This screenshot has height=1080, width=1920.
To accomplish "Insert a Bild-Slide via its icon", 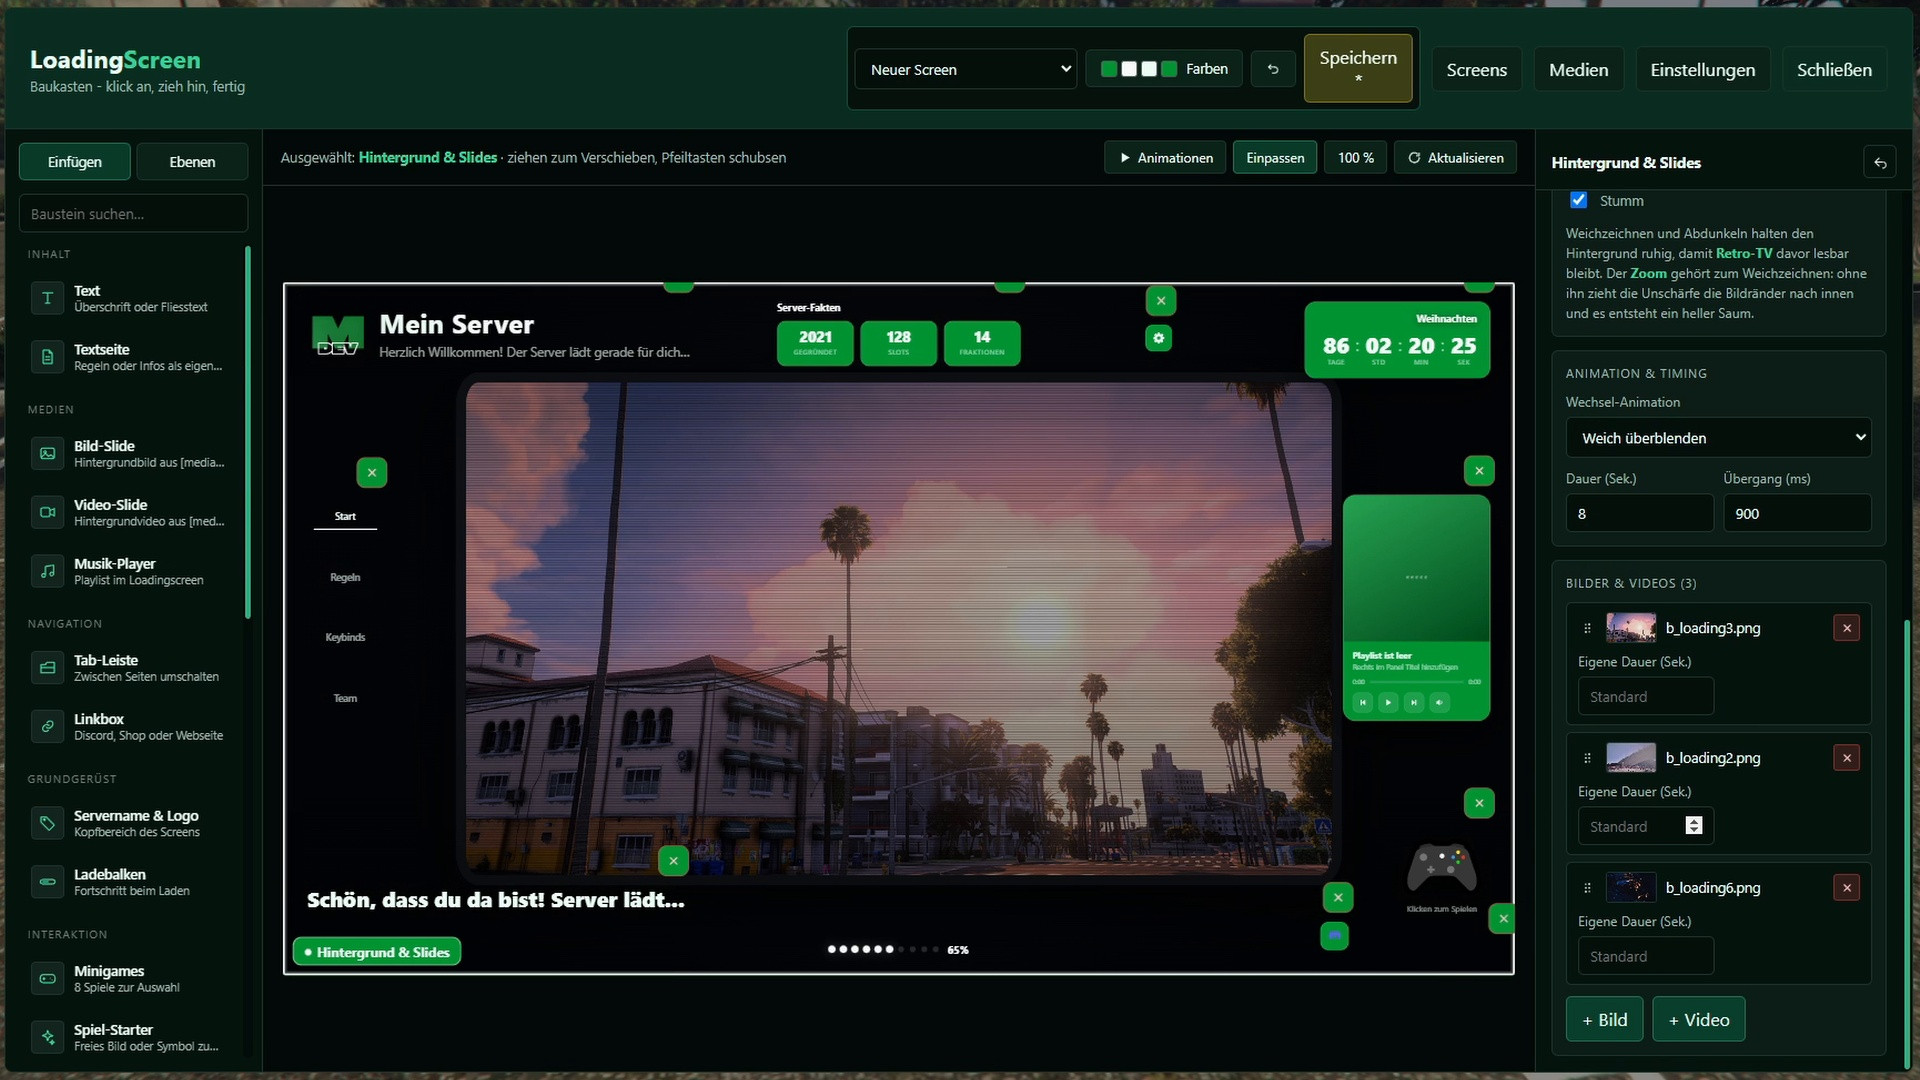I will 47,453.
